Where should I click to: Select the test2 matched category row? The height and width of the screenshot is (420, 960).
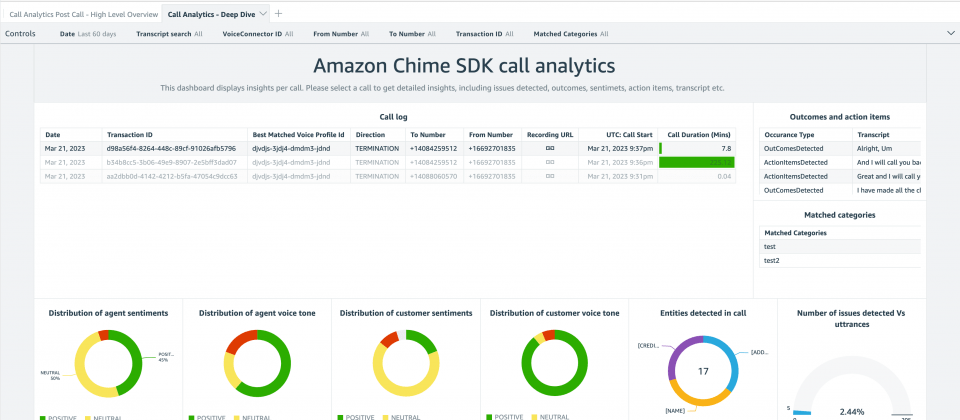click(x=772, y=260)
